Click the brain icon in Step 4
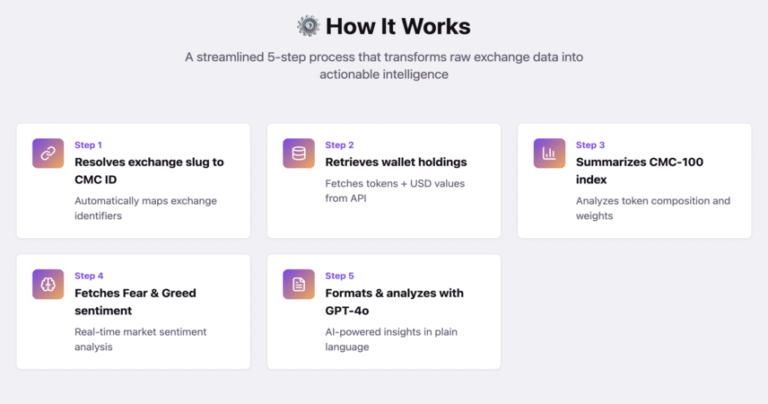This screenshot has width=768, height=404. (x=48, y=284)
